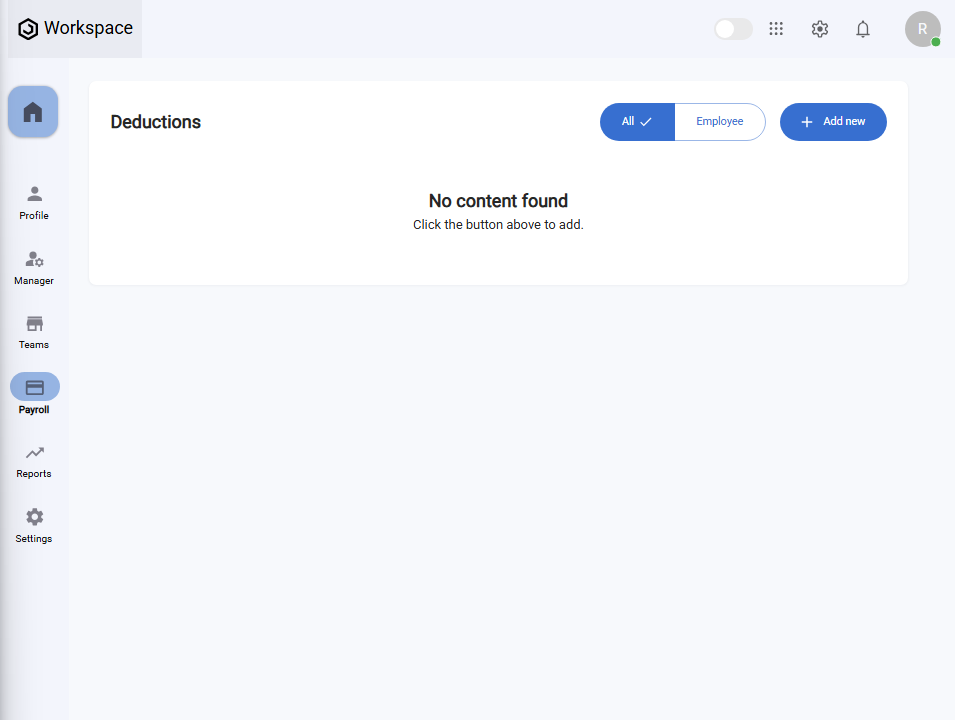Image resolution: width=955 pixels, height=720 pixels.
Task: Open the top bar settings gear
Action: [x=820, y=29]
